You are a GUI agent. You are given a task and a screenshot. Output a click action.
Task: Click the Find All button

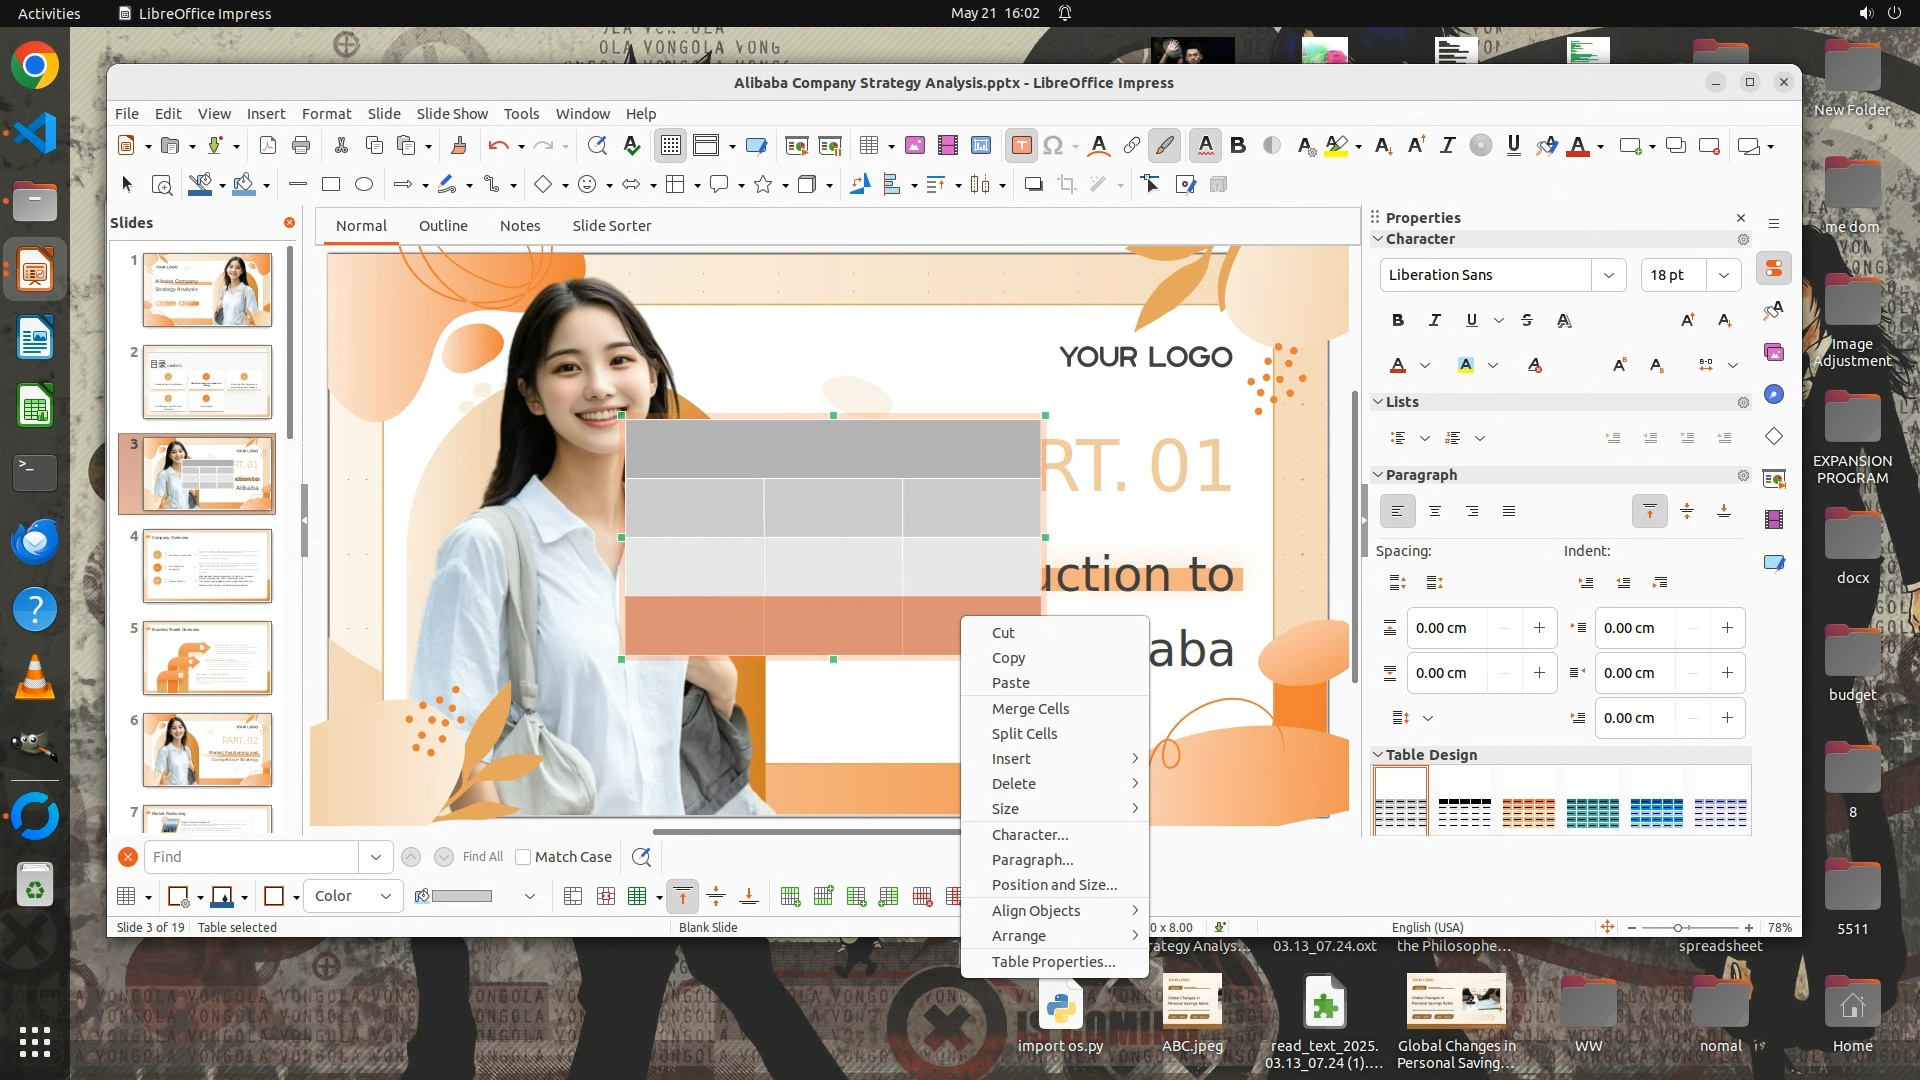pyautogui.click(x=482, y=857)
